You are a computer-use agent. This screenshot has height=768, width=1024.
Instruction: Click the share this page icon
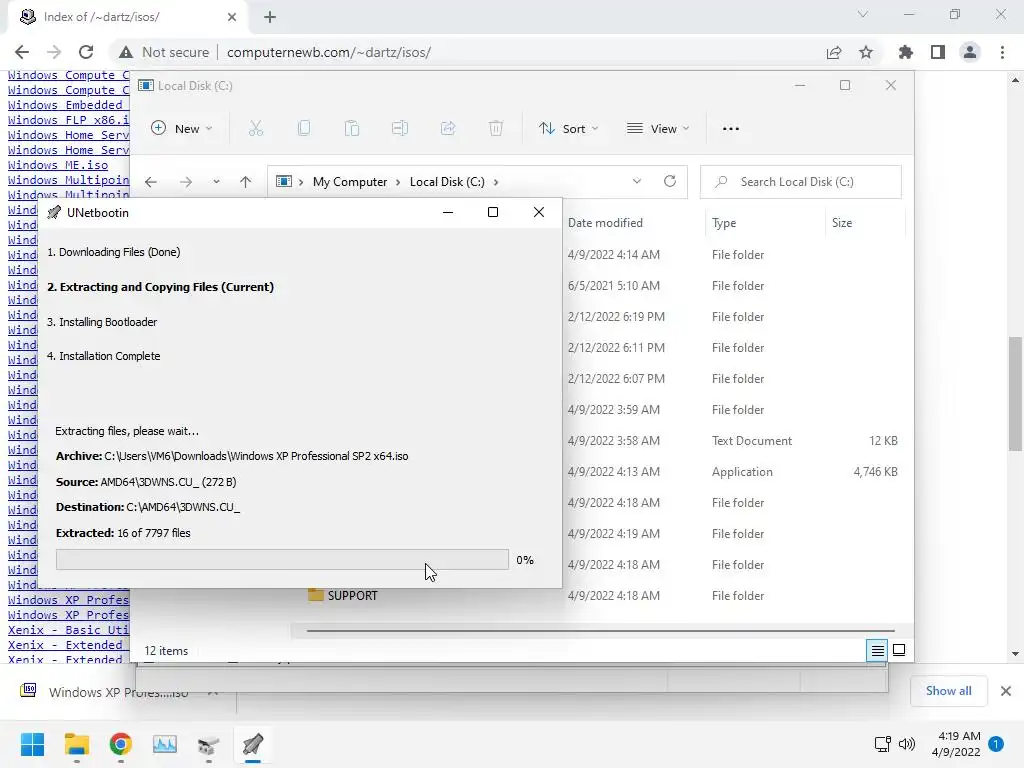(x=834, y=52)
